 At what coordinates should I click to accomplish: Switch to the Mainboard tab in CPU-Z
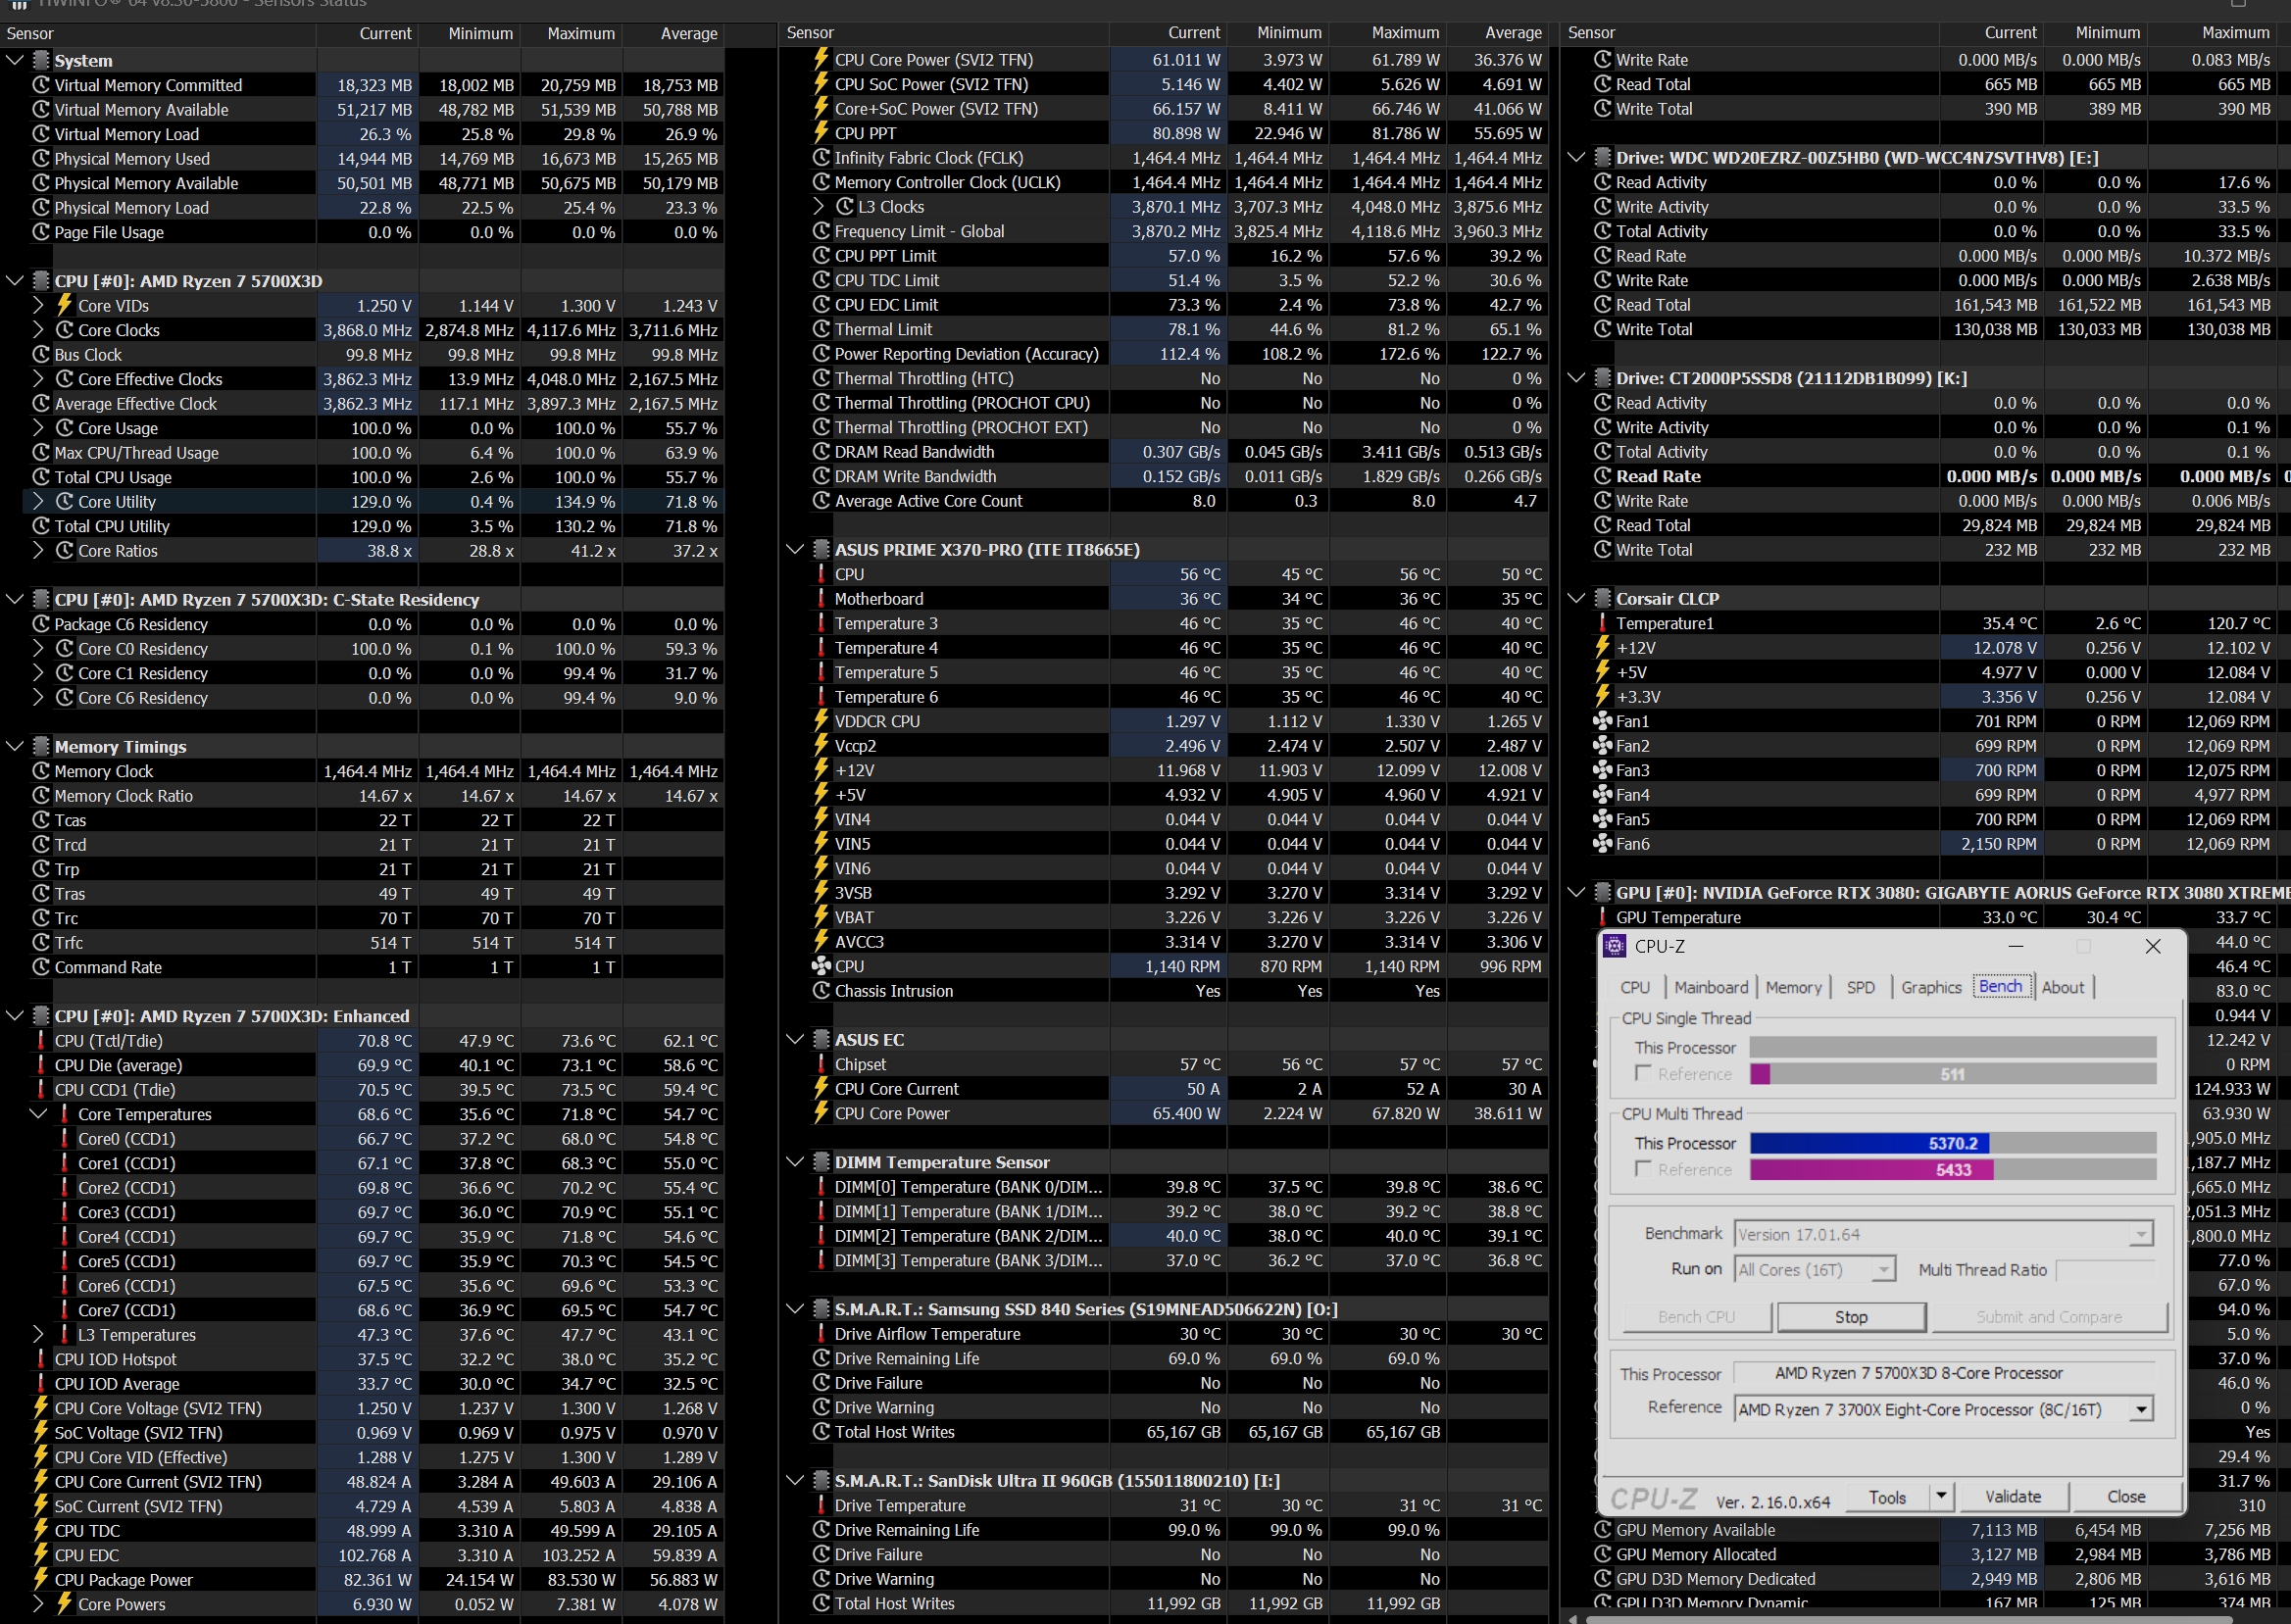[1710, 987]
